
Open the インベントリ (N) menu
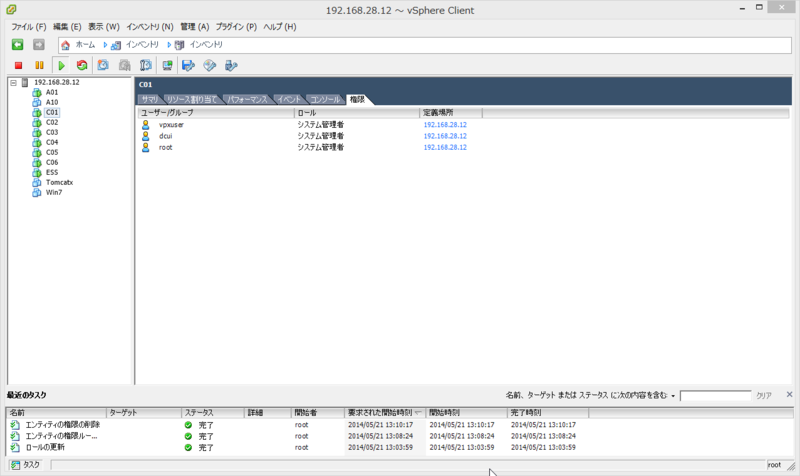click(149, 27)
